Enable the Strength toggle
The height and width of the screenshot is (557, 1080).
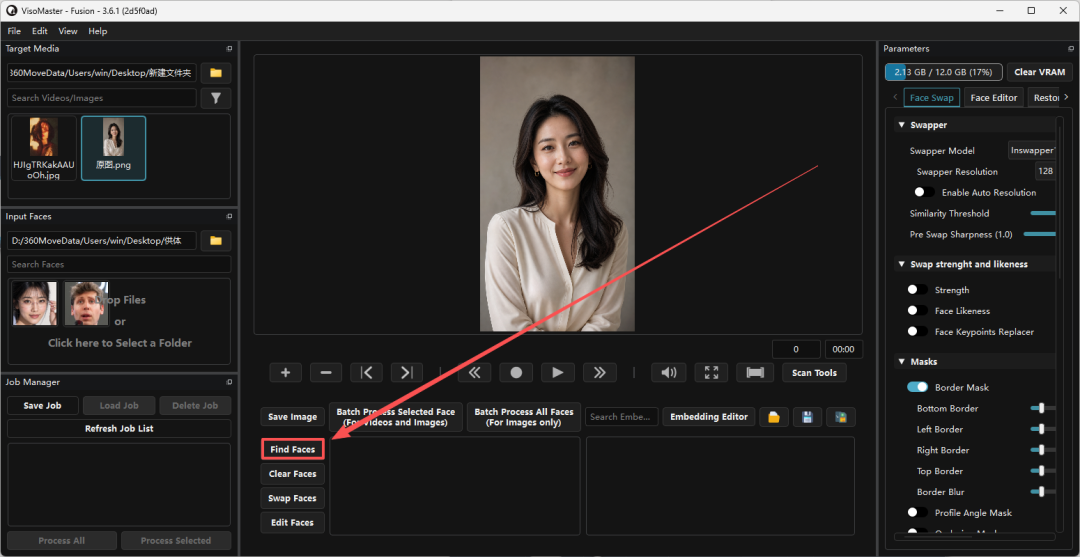[917, 290]
